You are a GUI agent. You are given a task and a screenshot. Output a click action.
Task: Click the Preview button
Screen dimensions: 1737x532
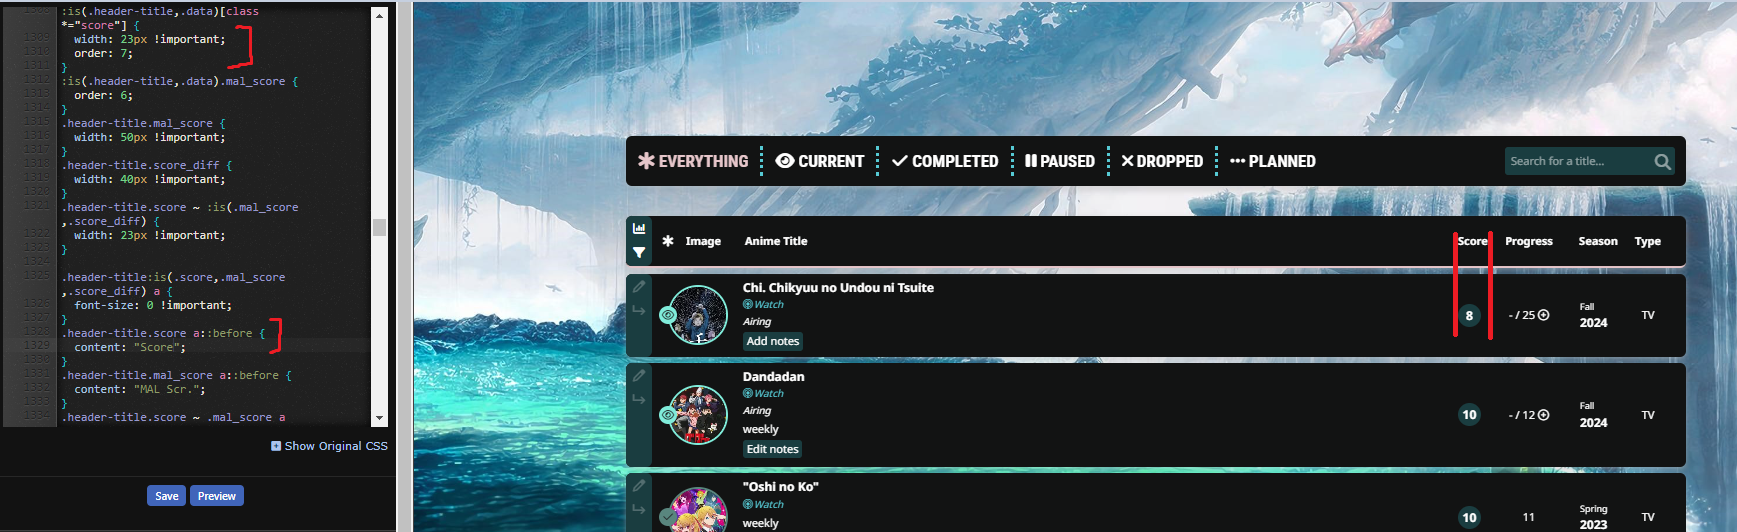point(217,496)
